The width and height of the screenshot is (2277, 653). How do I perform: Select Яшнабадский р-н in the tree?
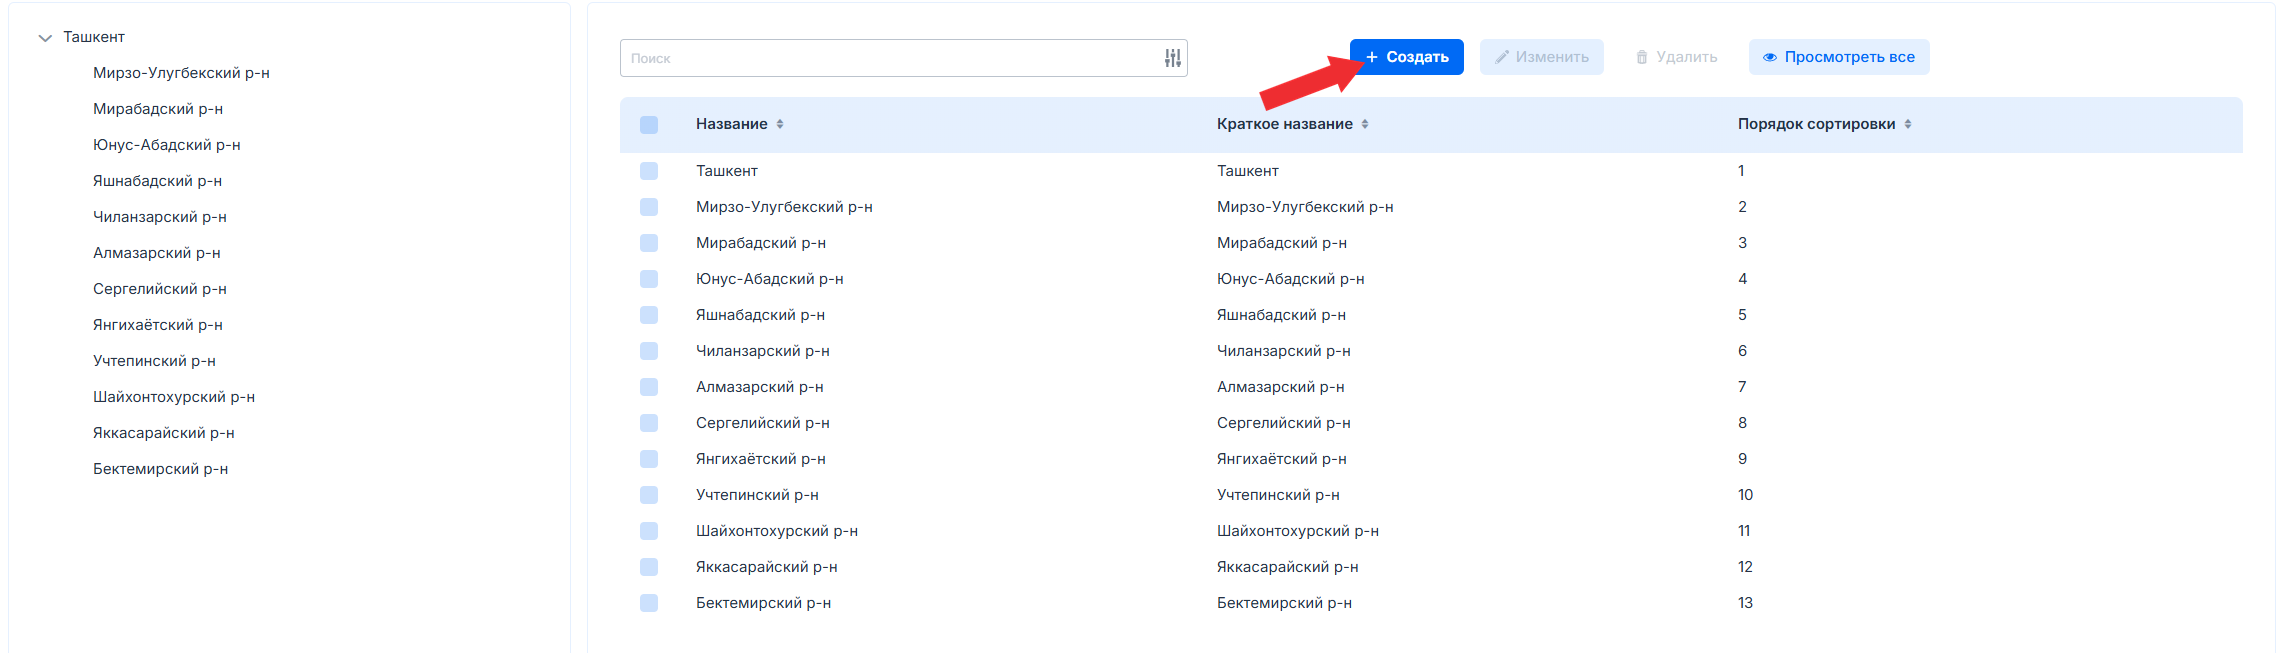(x=157, y=181)
